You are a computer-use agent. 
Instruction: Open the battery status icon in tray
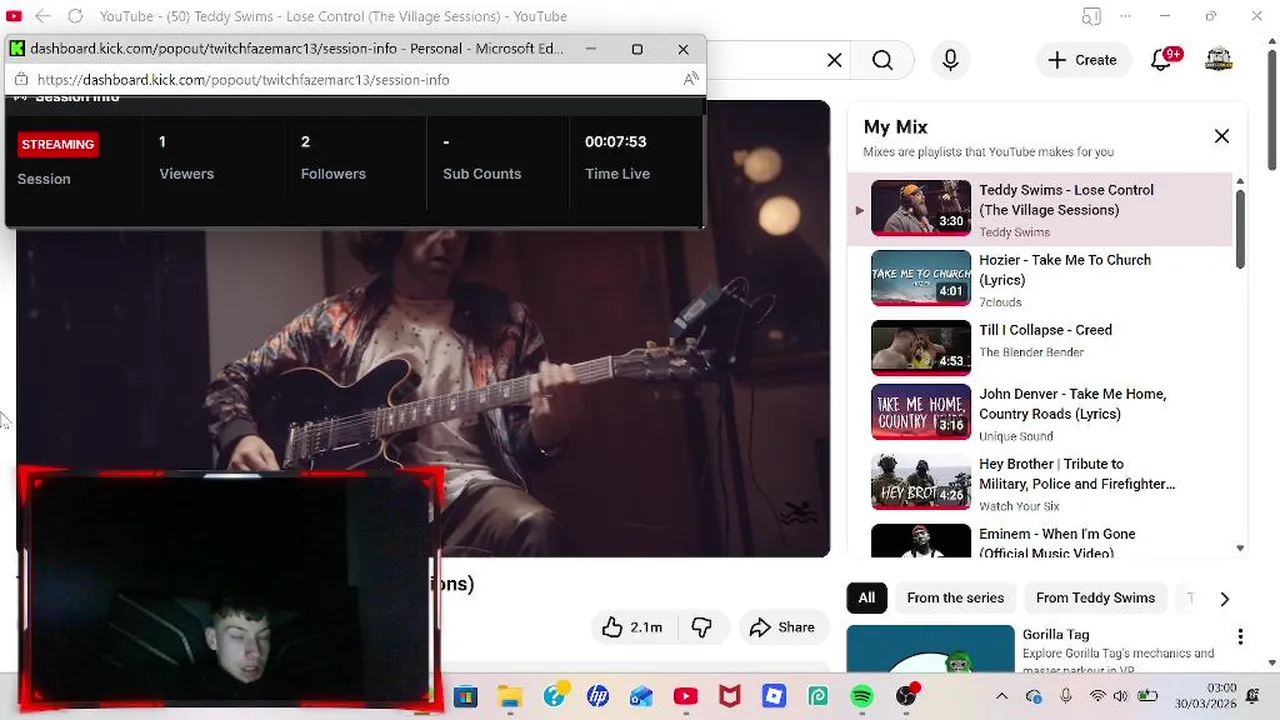(x=1147, y=696)
